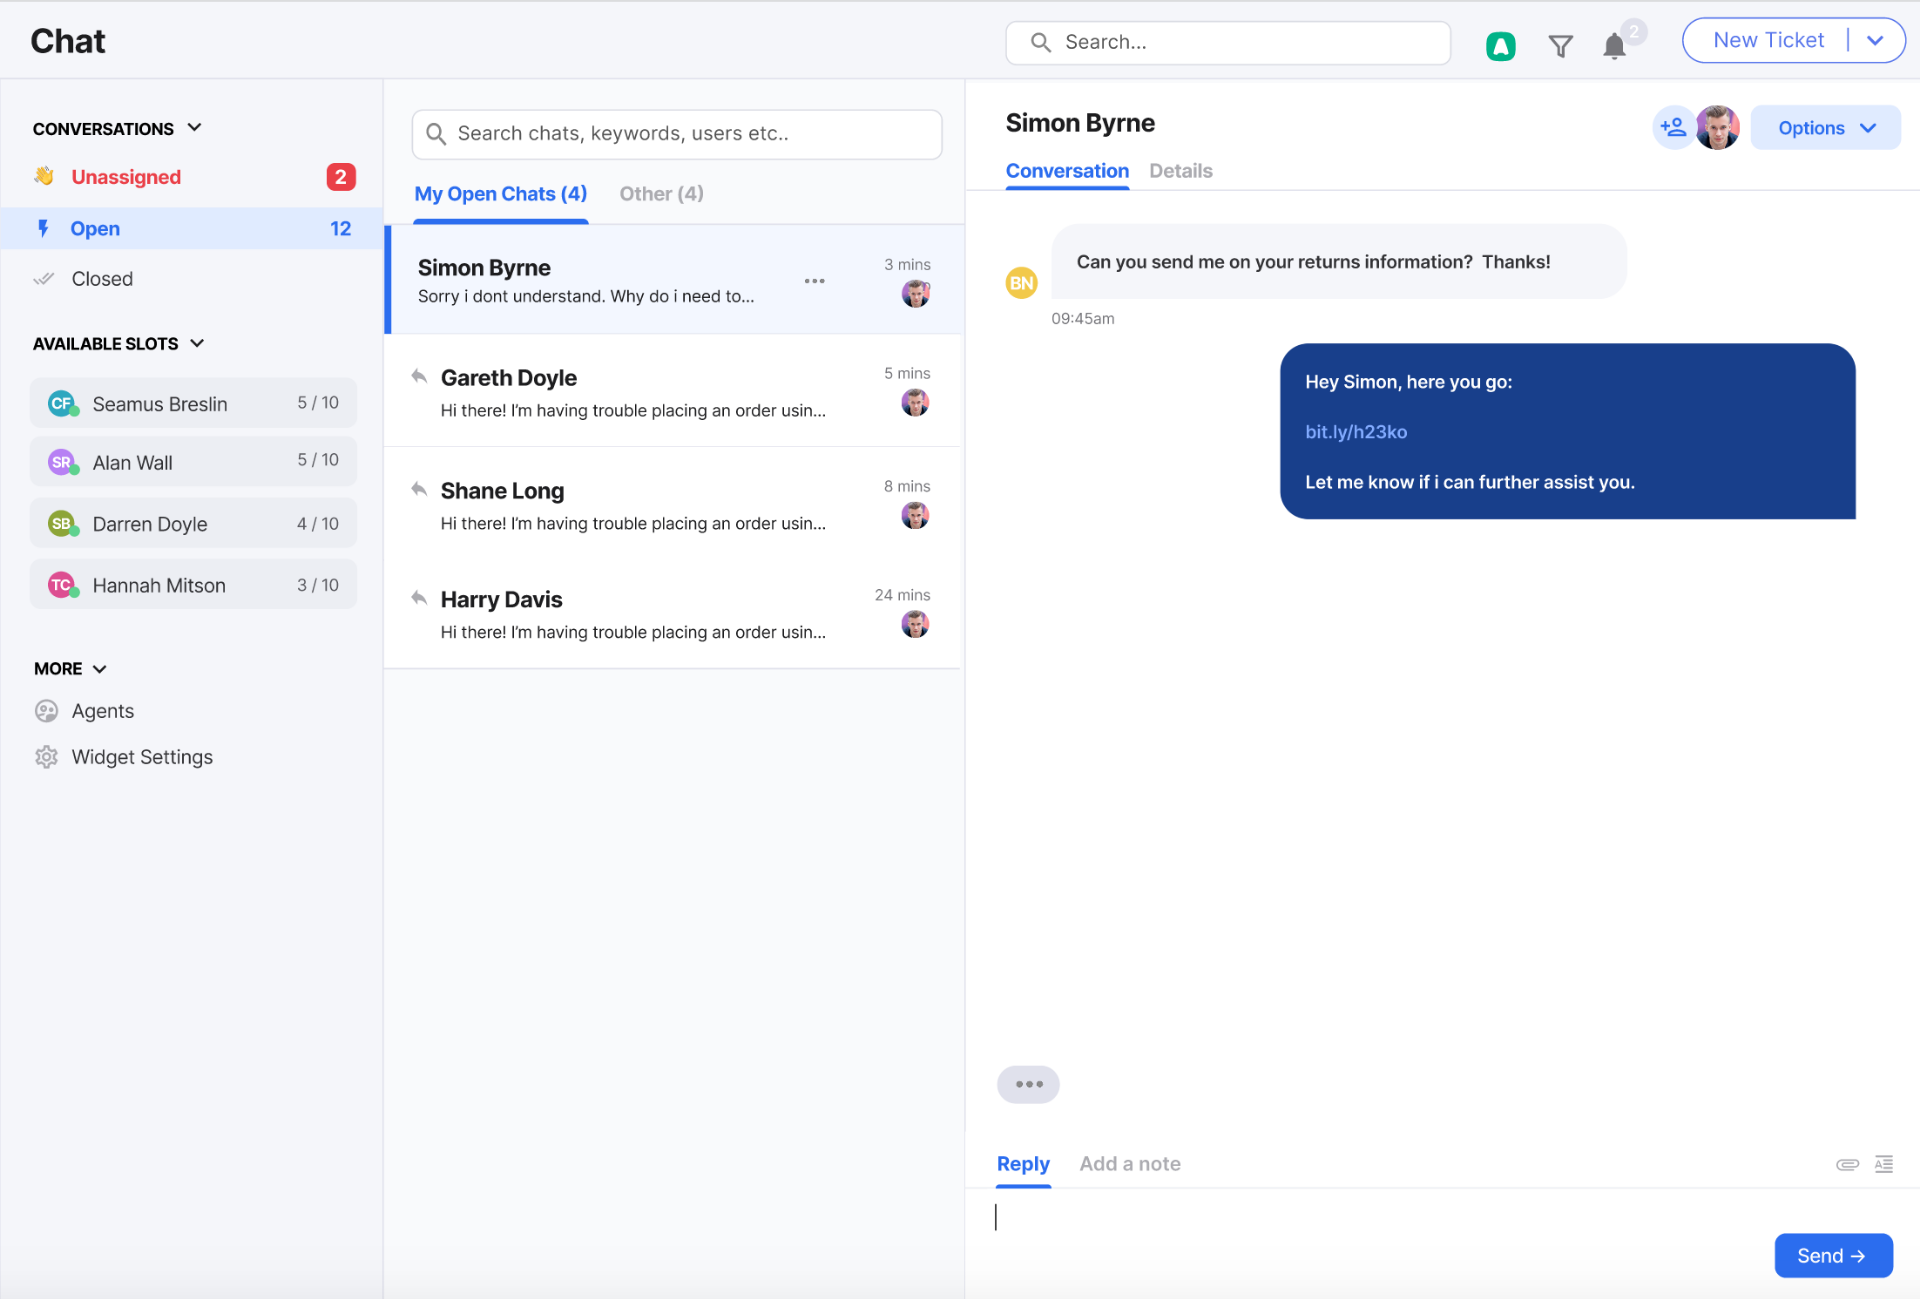This screenshot has width=1920, height=1299.
Task: Click the green app icon in the top bar
Action: coord(1500,45)
